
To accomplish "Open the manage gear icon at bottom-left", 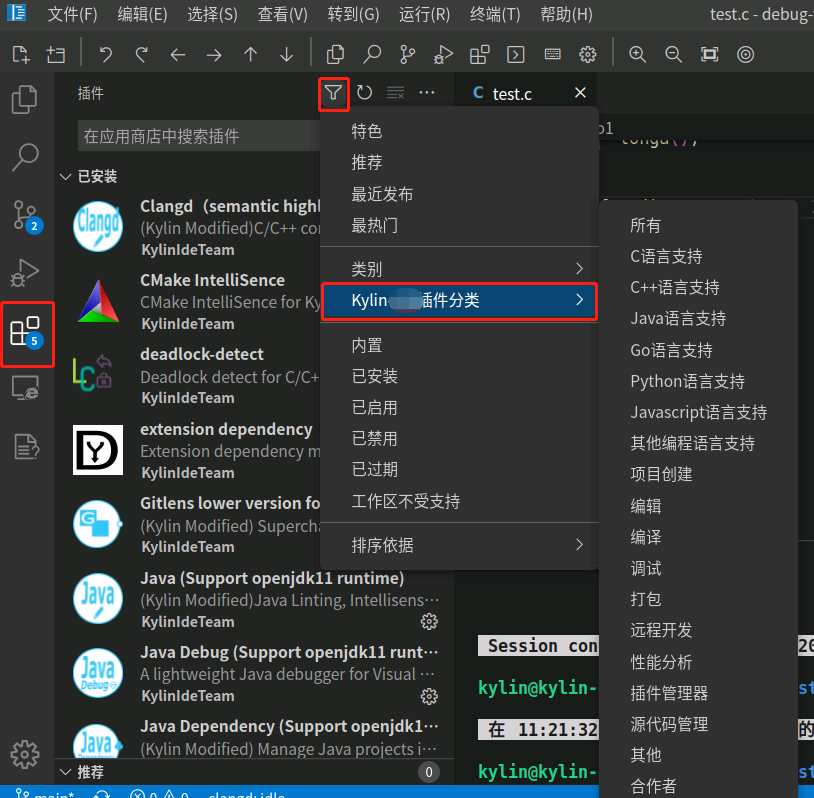I will (x=25, y=754).
